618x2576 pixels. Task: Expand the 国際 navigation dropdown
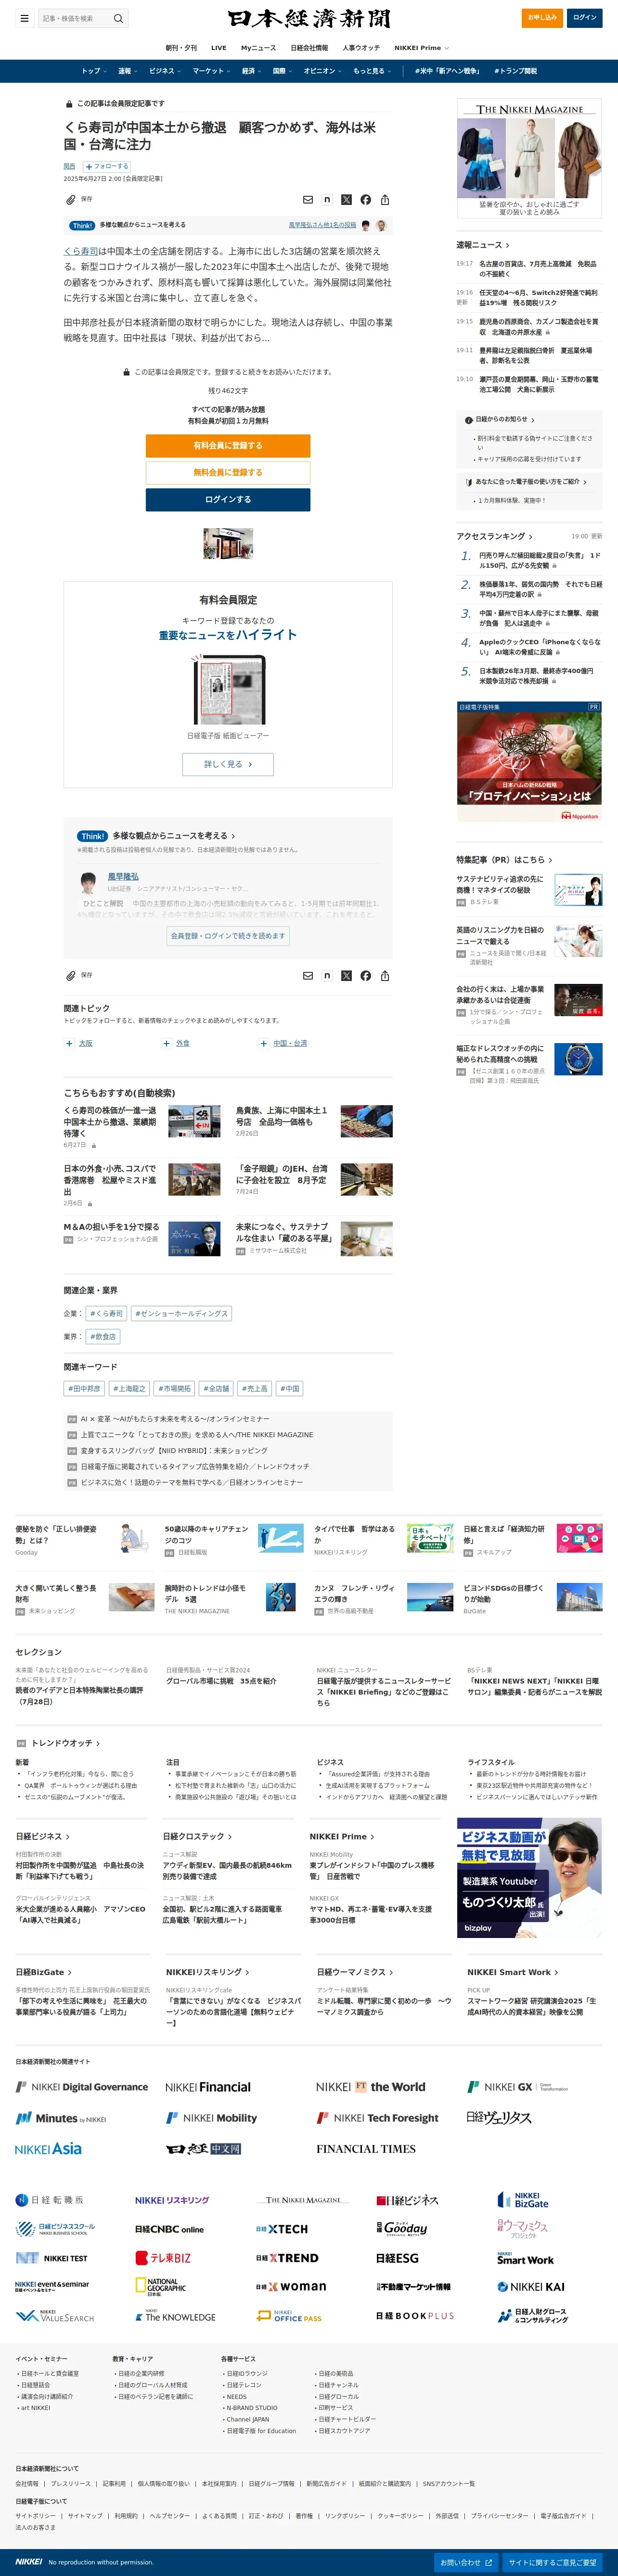pos(283,71)
